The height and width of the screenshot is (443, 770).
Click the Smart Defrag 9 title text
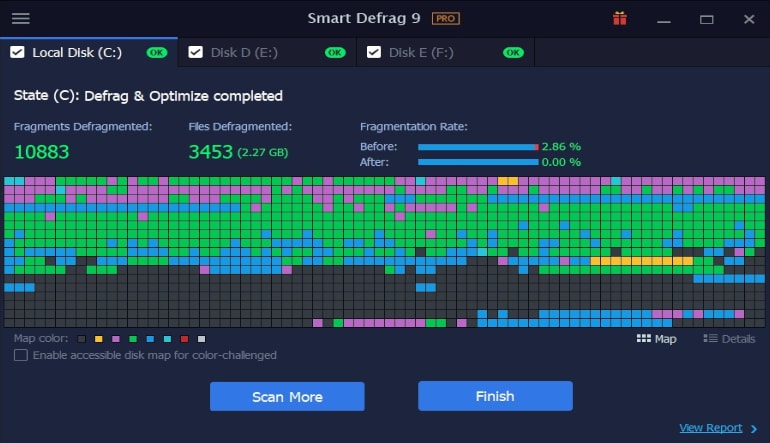coord(364,18)
